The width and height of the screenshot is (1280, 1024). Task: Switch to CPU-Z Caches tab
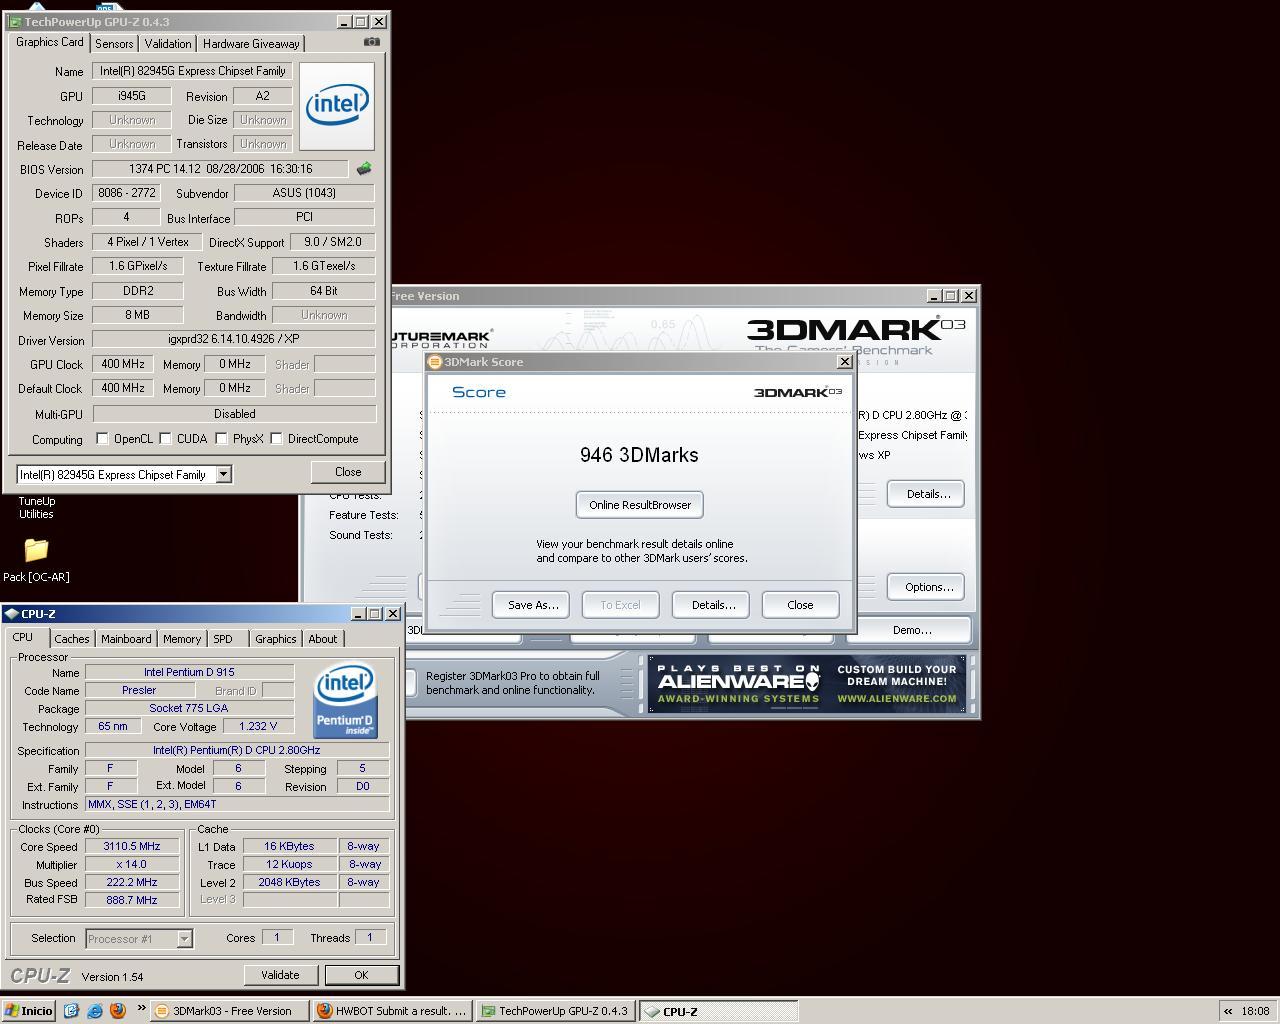pos(71,639)
